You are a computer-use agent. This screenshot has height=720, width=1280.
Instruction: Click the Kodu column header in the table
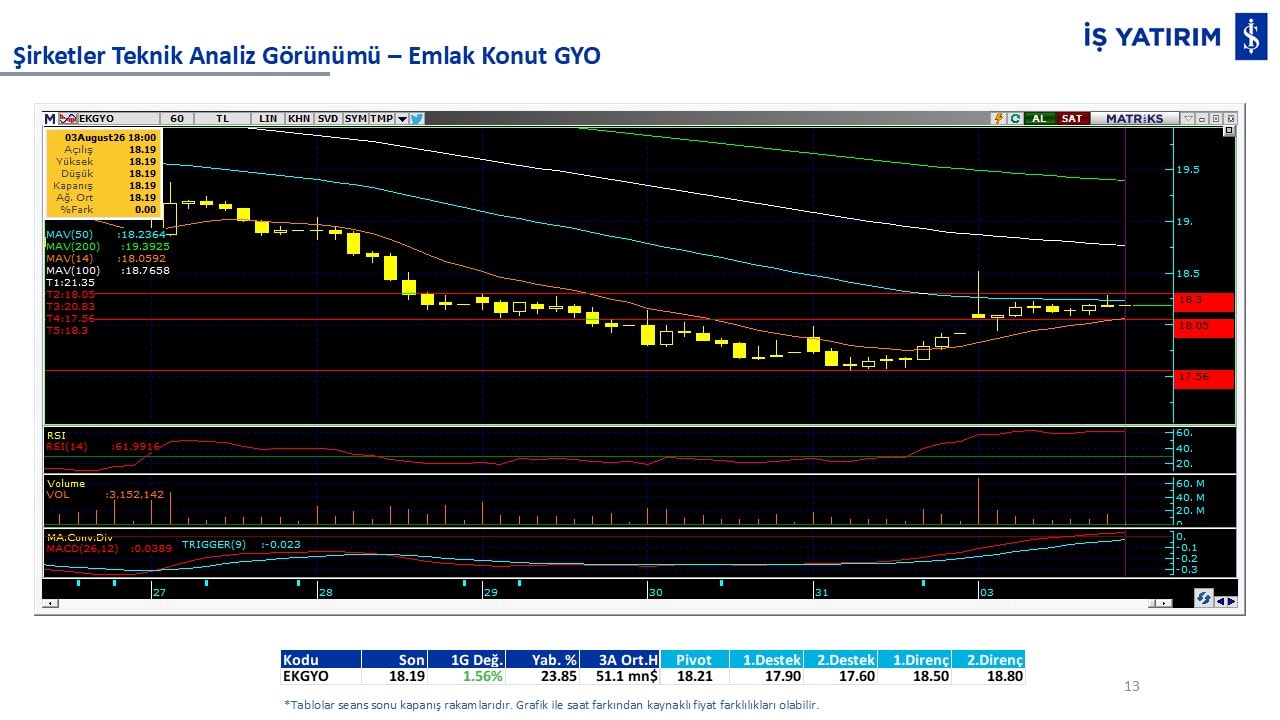coord(320,660)
